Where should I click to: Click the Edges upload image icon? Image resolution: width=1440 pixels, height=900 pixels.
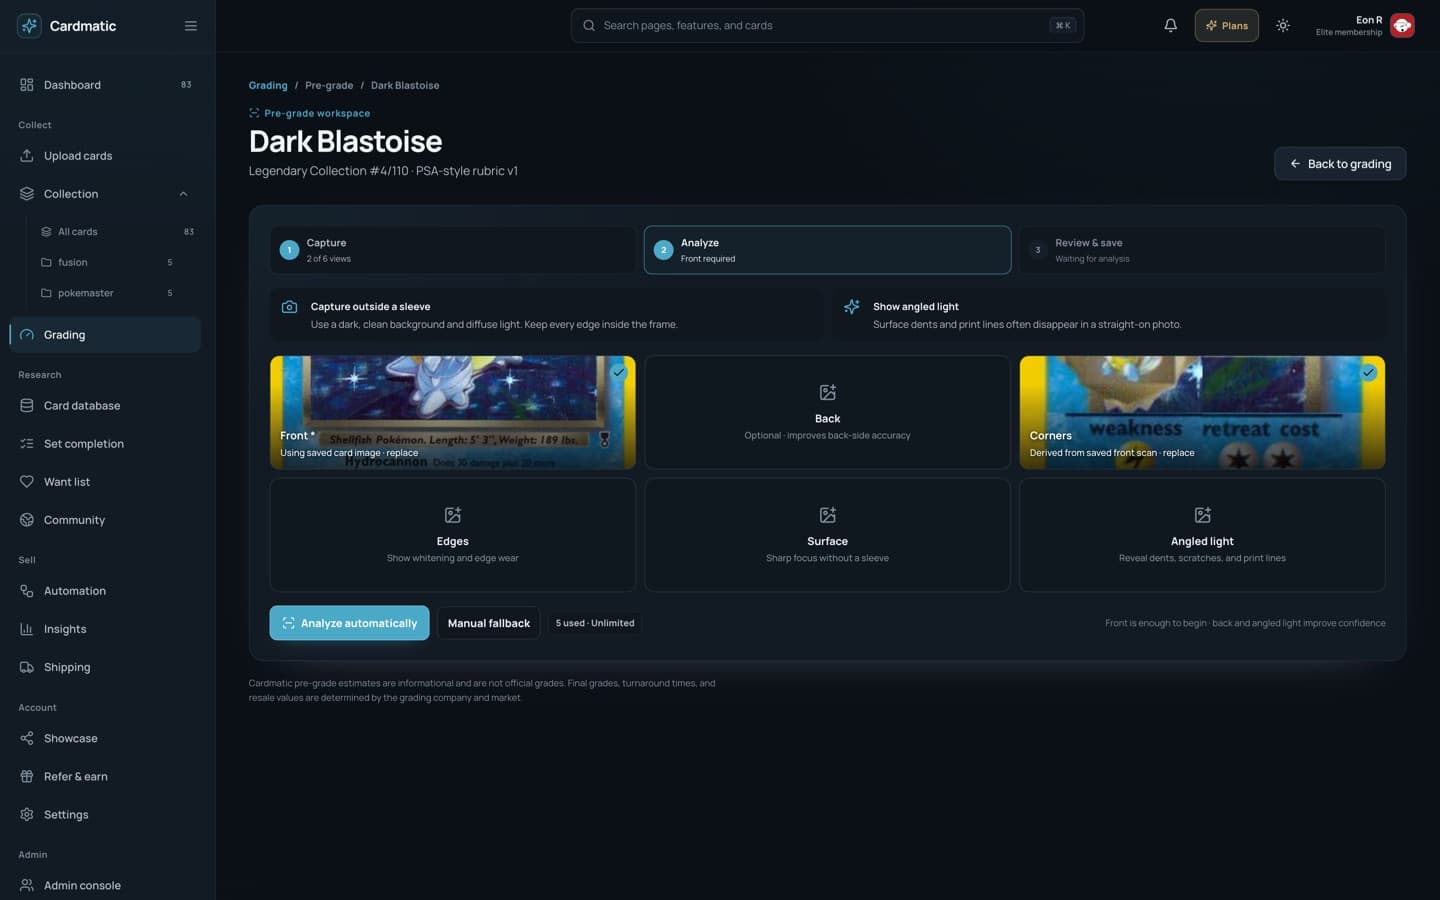[x=452, y=515]
